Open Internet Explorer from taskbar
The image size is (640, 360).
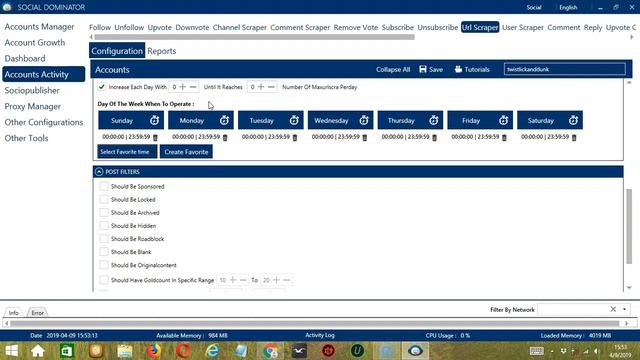(212, 351)
